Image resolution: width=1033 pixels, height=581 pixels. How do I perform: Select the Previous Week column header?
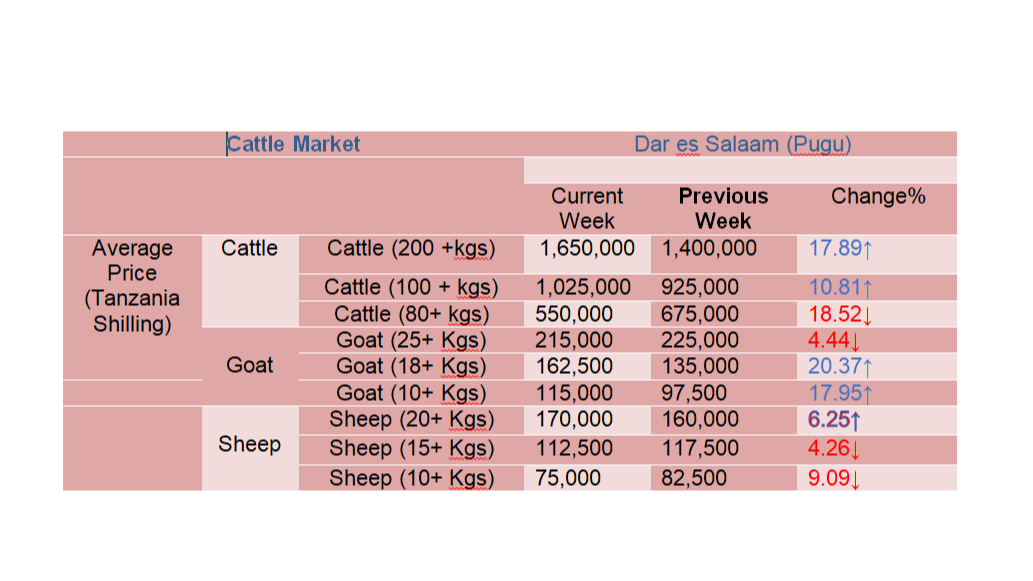click(723, 208)
